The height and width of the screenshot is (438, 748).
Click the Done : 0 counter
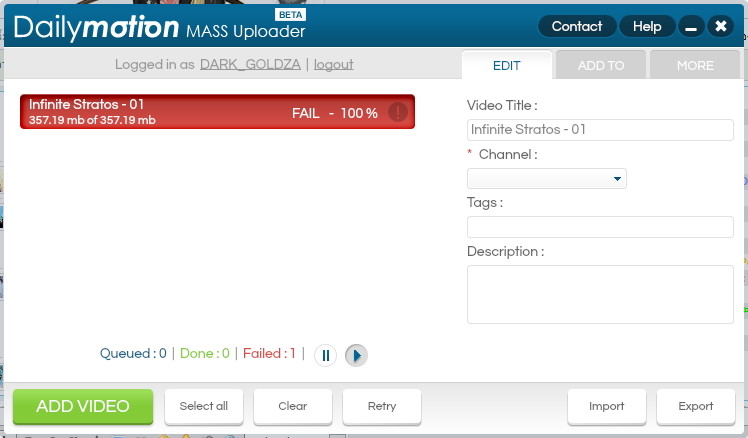click(205, 354)
